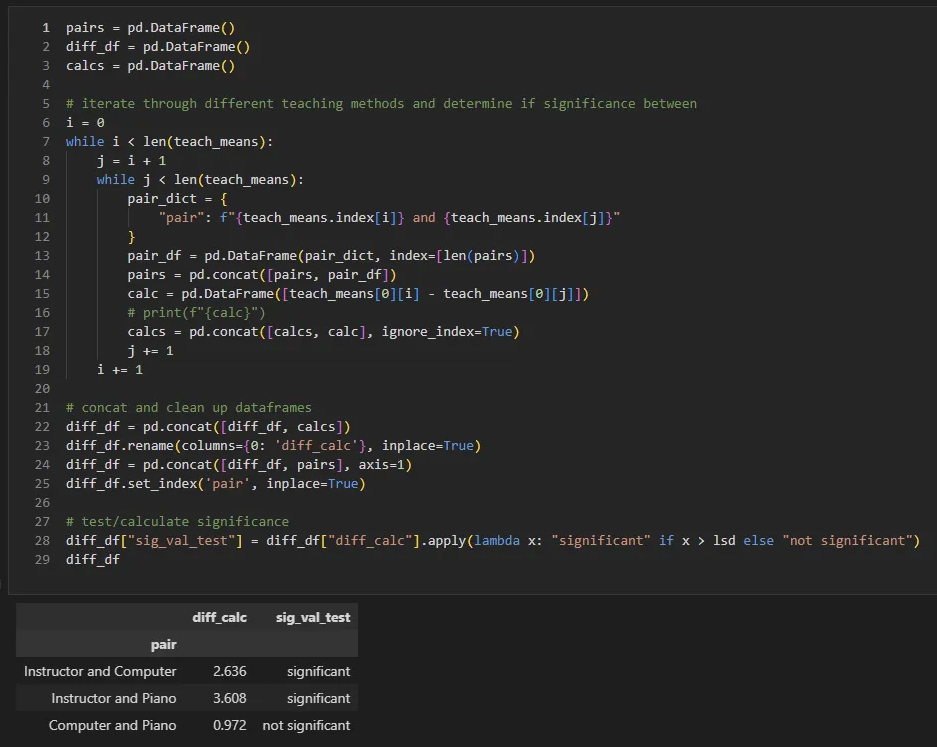Click the 'concat and clean up dataframes' comment

pos(188,408)
